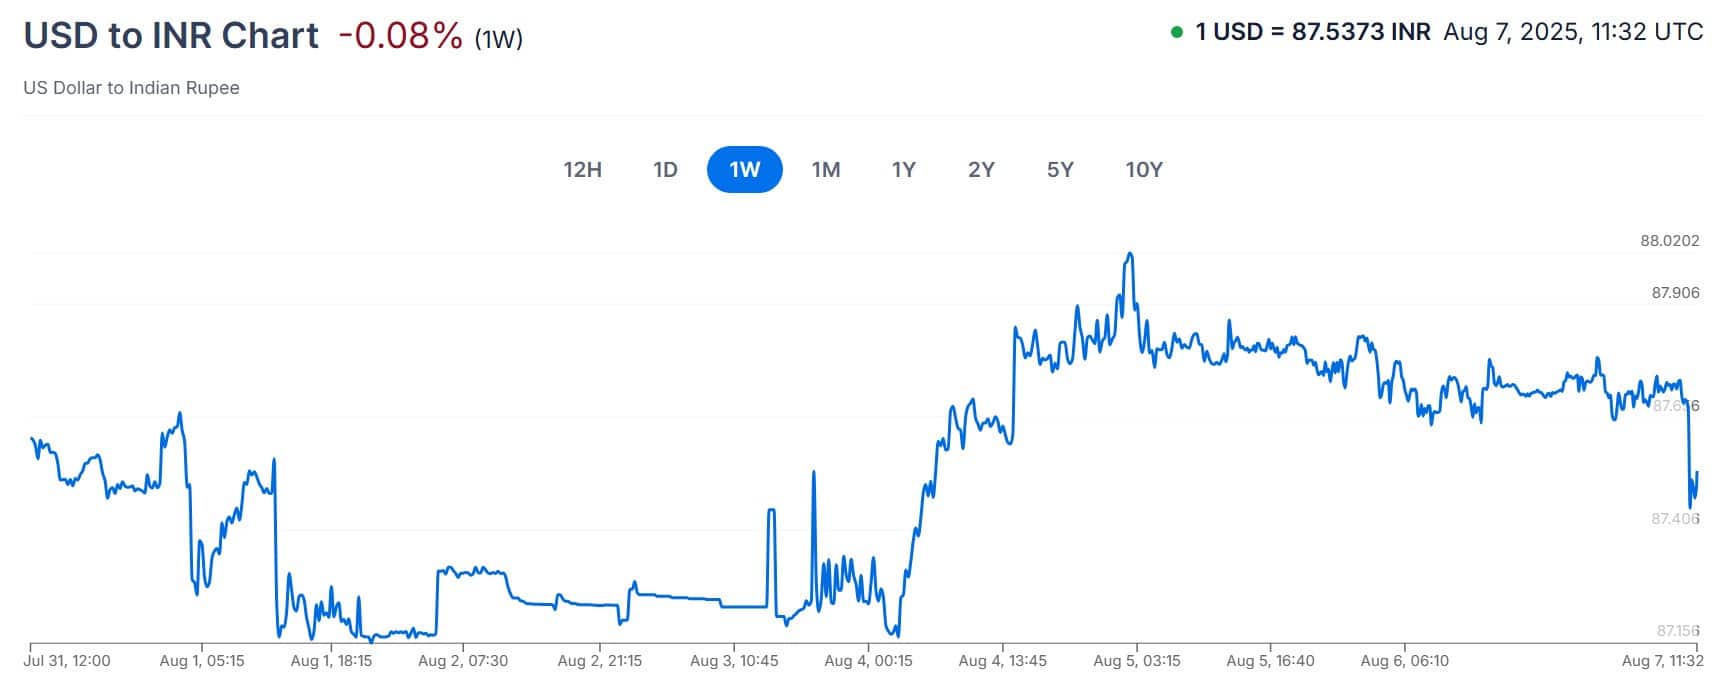
Task: Select the Aug 5, 03:15 axis label
Action: (1138, 660)
